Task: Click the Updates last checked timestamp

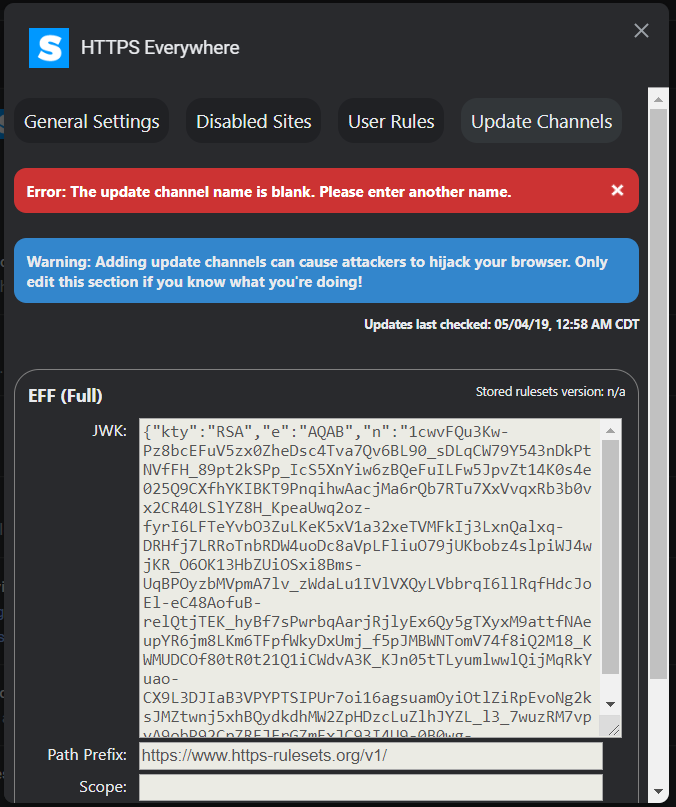Action: [502, 324]
